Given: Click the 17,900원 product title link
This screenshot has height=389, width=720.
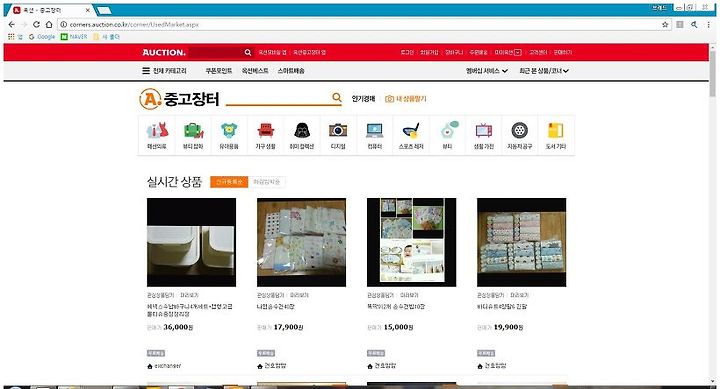Looking at the screenshot, I should point(276,306).
